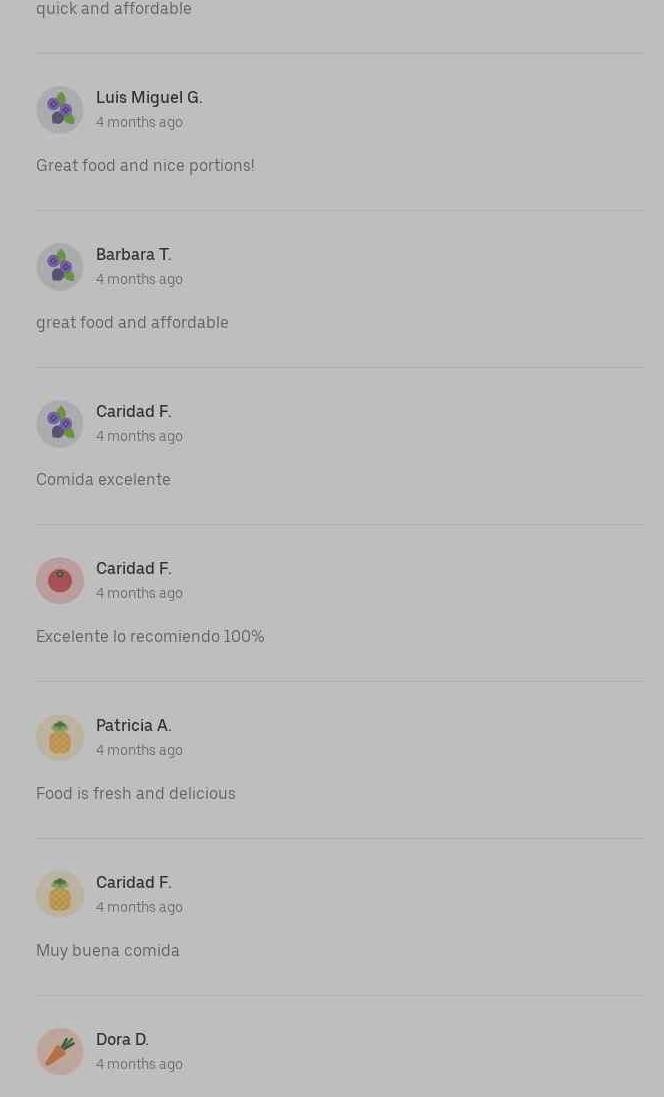
Task: Click 'great food and affordable' review text
Action: point(132,323)
